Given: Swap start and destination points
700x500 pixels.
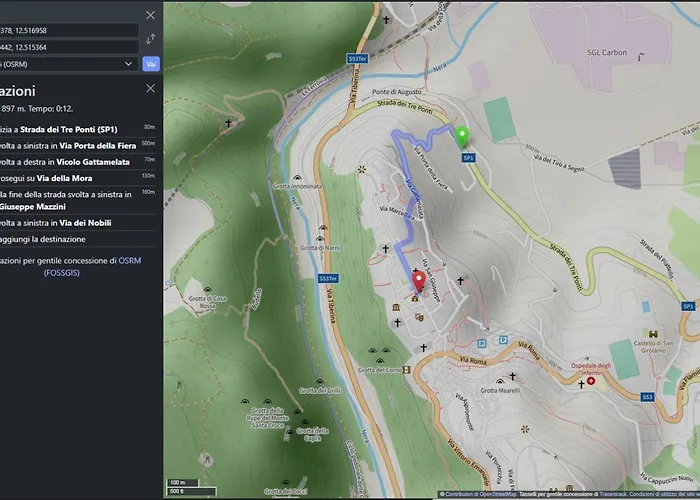Looking at the screenshot, I should (x=150, y=38).
